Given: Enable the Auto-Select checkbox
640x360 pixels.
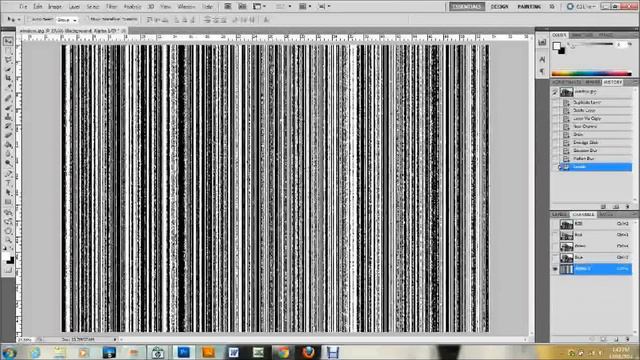Looking at the screenshot, I should coord(29,20).
